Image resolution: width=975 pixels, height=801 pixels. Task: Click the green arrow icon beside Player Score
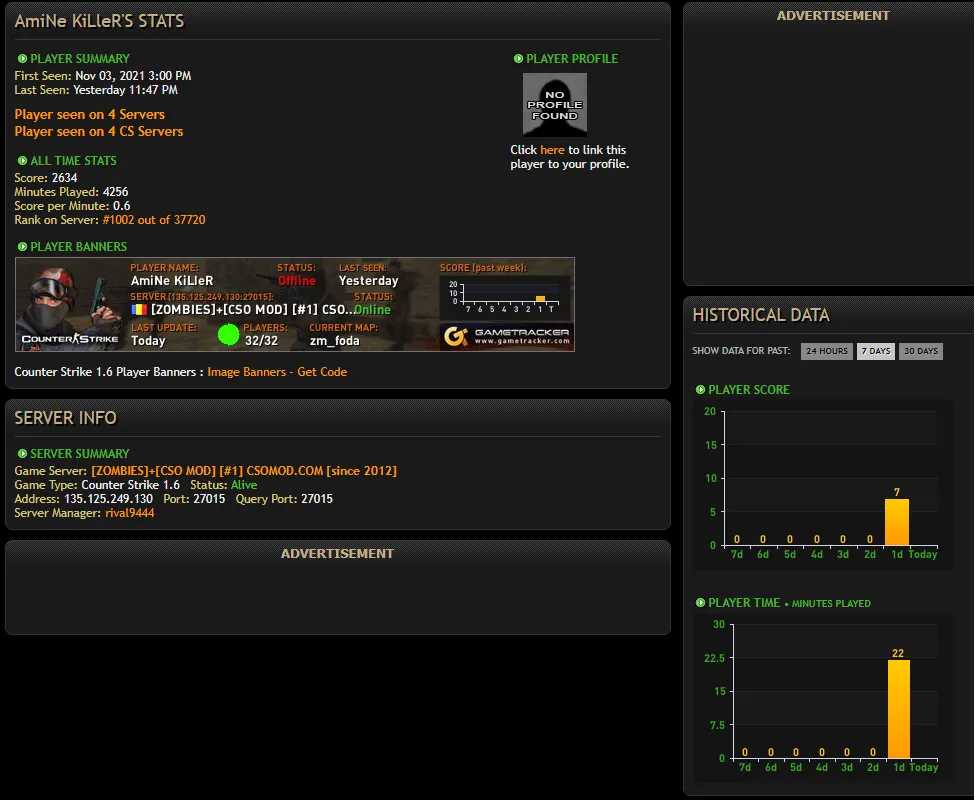(x=700, y=390)
